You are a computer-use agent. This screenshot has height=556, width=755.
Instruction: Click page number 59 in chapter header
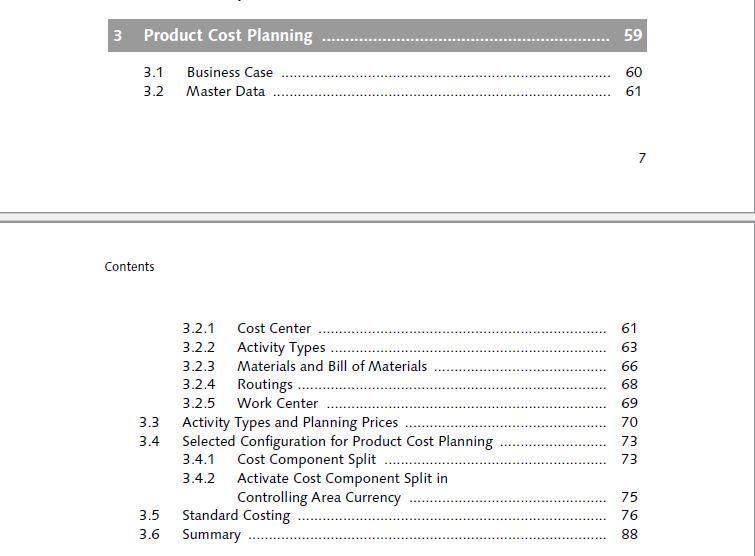633,35
